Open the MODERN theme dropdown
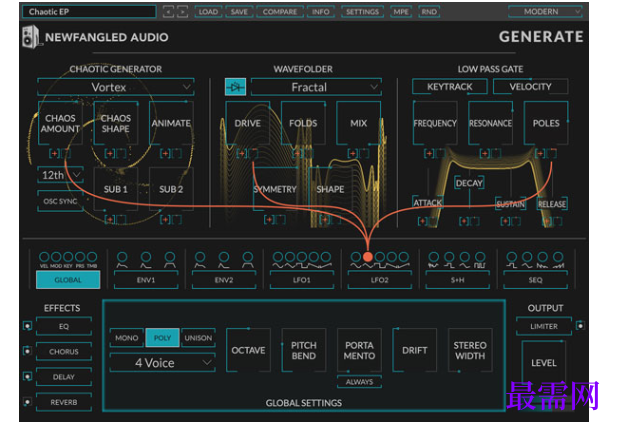 (545, 12)
